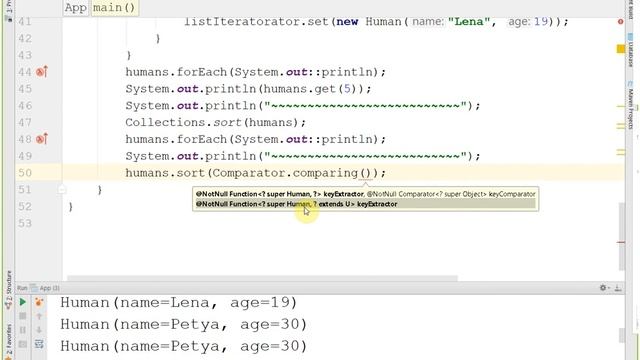This screenshot has width=640, height=360.
Task: Click line number 47 in gutter
Action: [24, 122]
